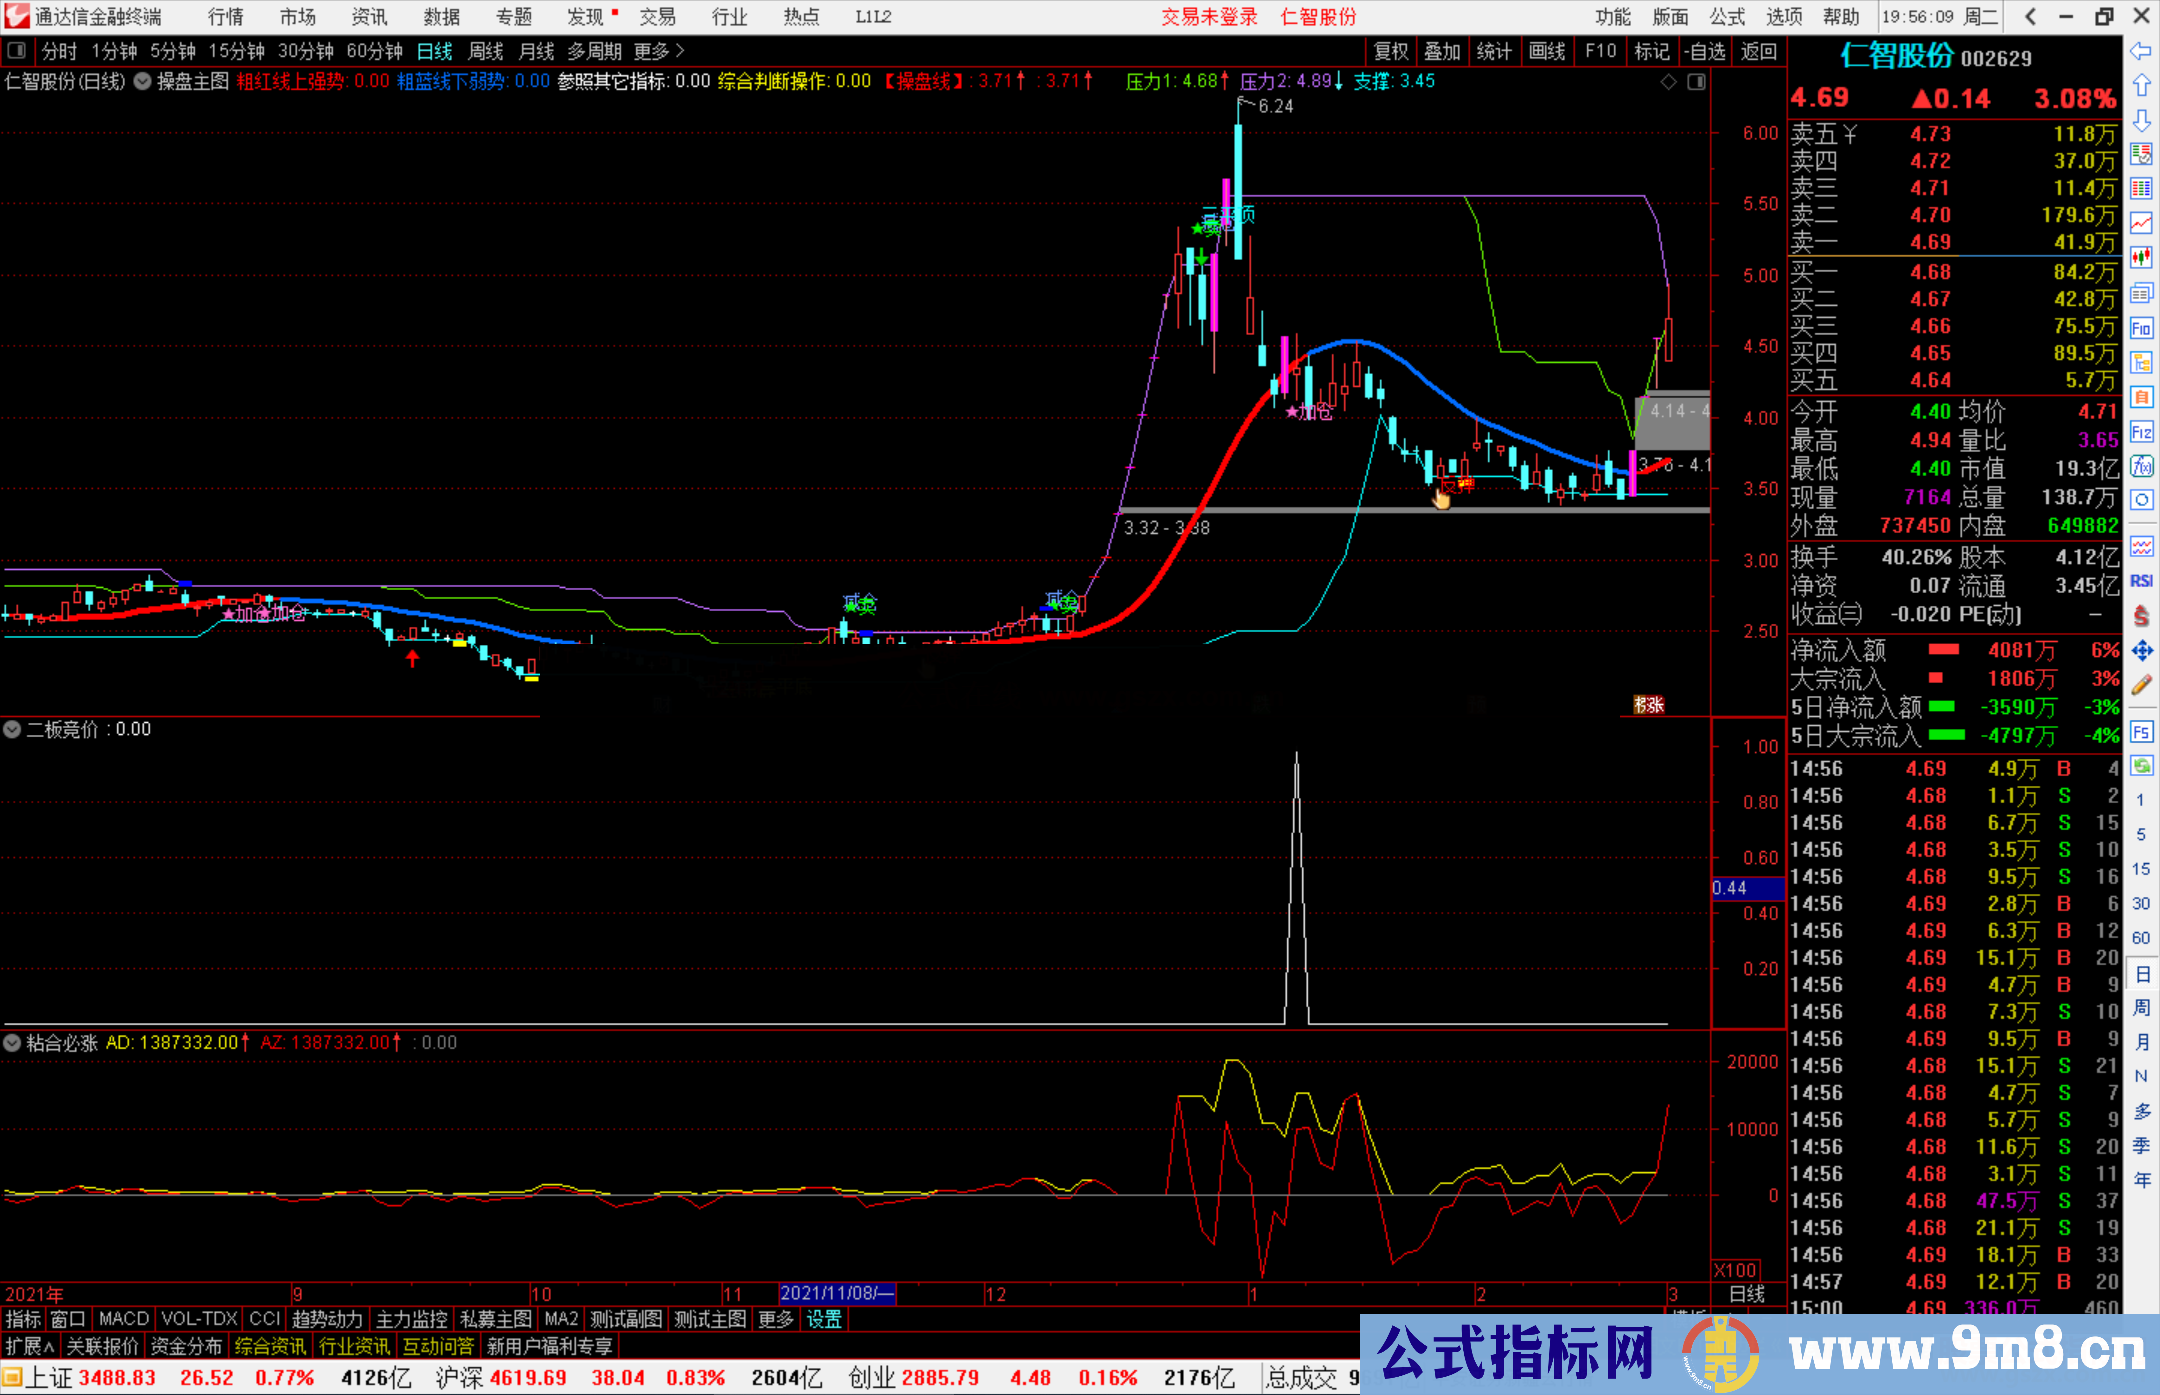Expand the 操盘主图 indicator dropdown arrow

[x=143, y=82]
